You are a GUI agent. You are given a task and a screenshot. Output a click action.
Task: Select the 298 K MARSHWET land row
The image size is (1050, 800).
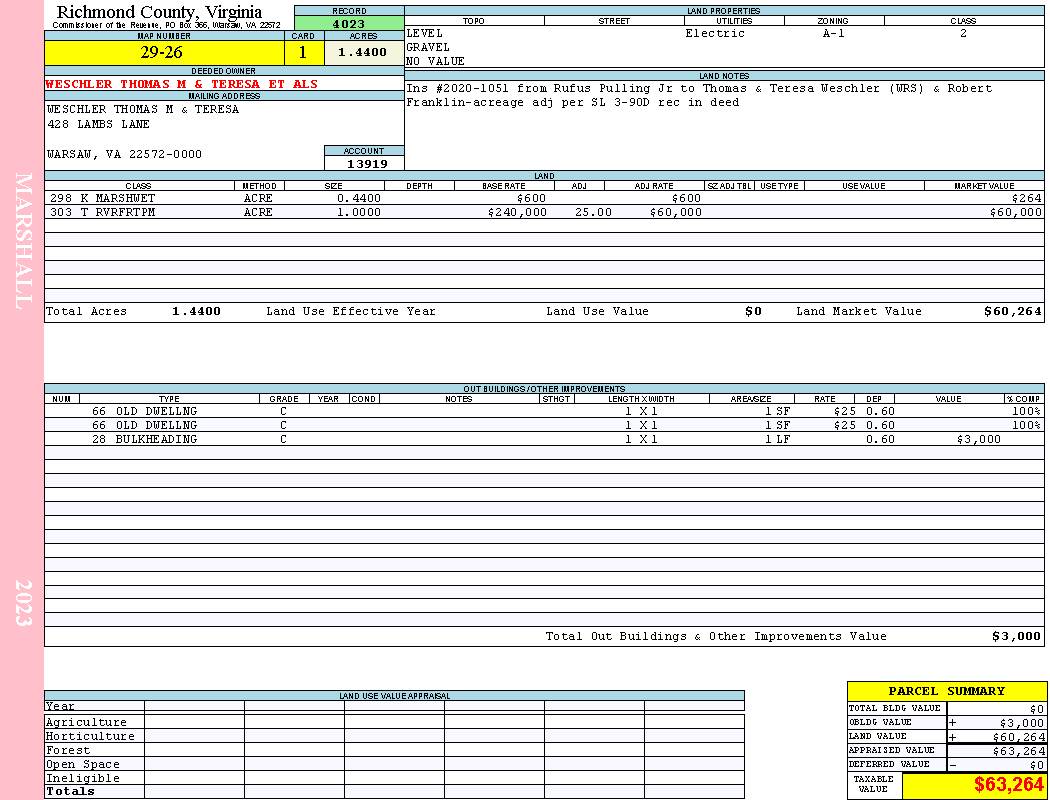pyautogui.click(x=544, y=198)
